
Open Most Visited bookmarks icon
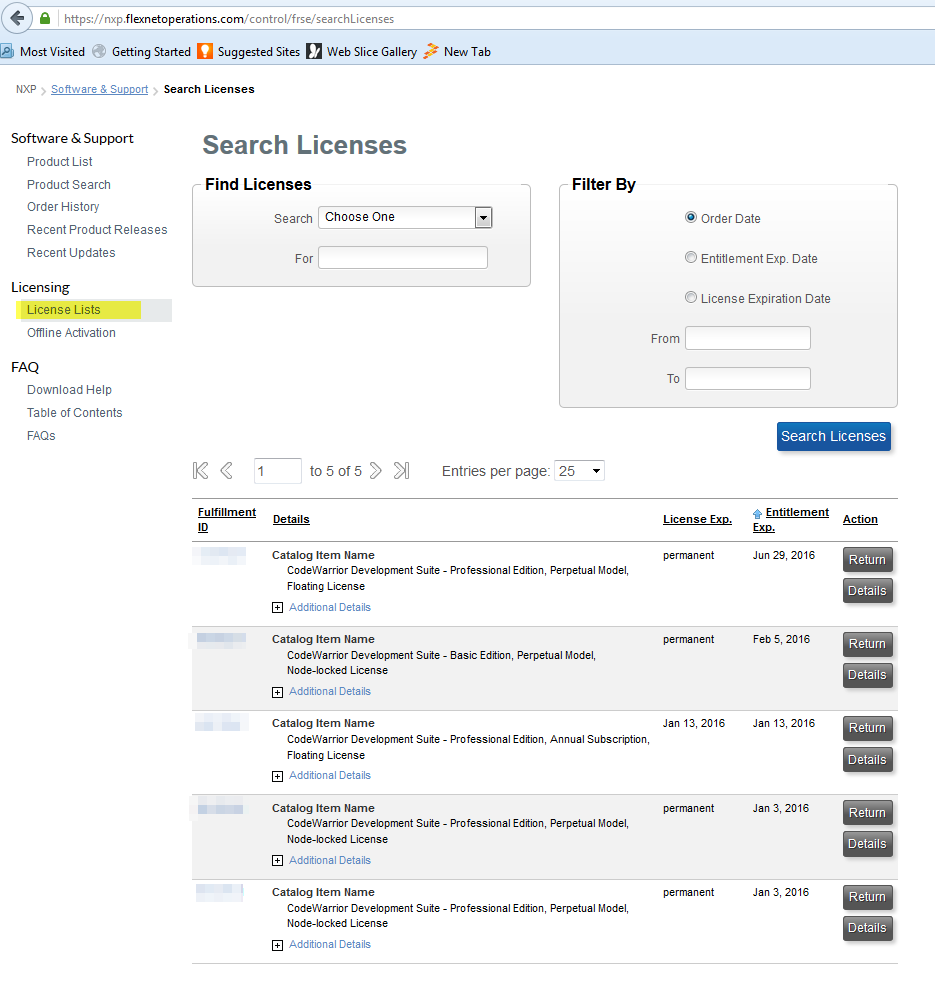[x=7, y=51]
